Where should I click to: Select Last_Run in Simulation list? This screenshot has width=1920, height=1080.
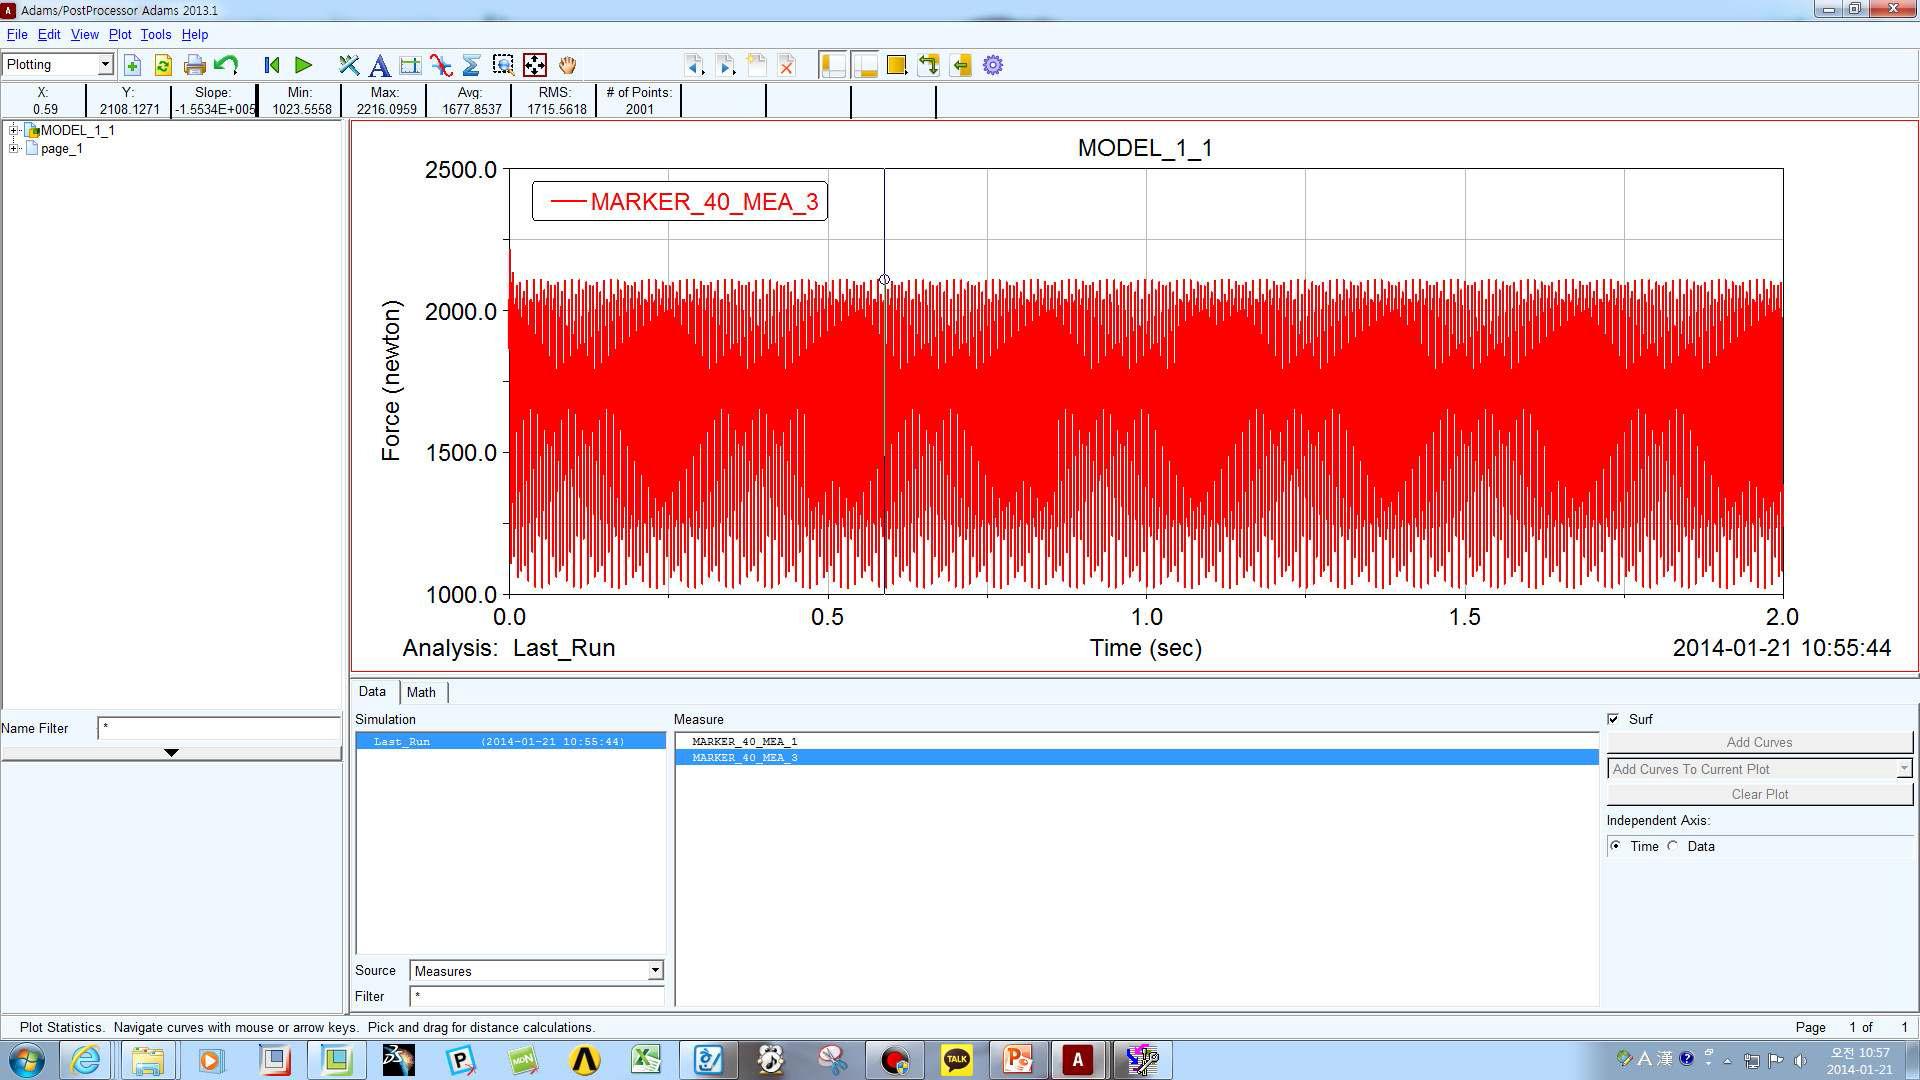pos(511,742)
